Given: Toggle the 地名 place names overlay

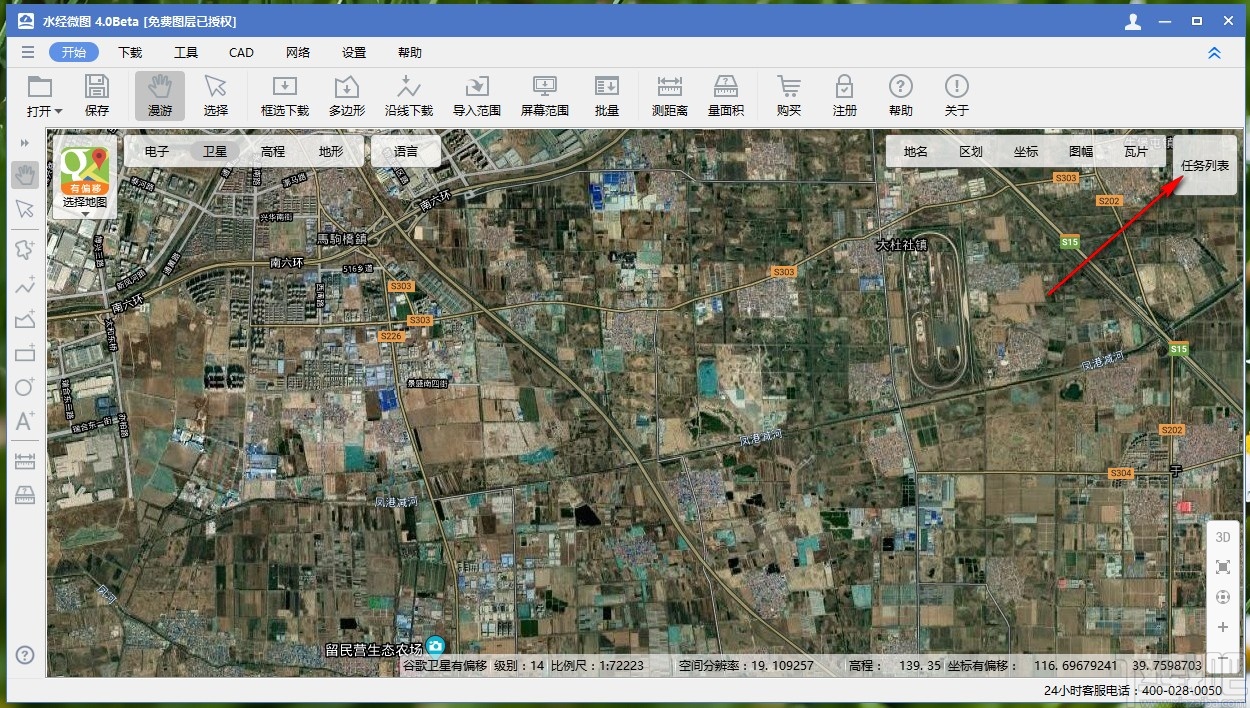Looking at the screenshot, I should click(915, 152).
